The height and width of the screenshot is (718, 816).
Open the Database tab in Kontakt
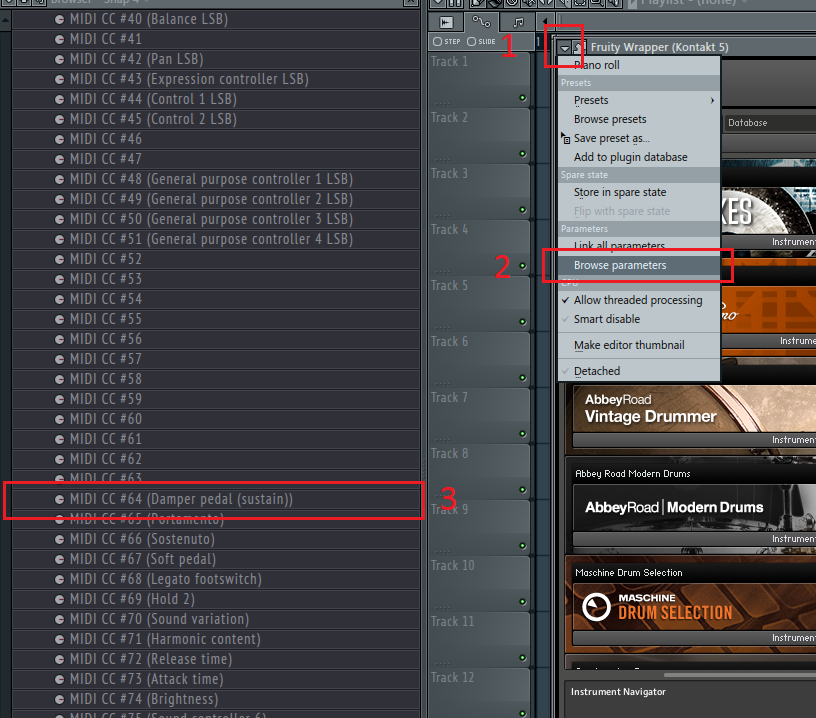point(769,123)
